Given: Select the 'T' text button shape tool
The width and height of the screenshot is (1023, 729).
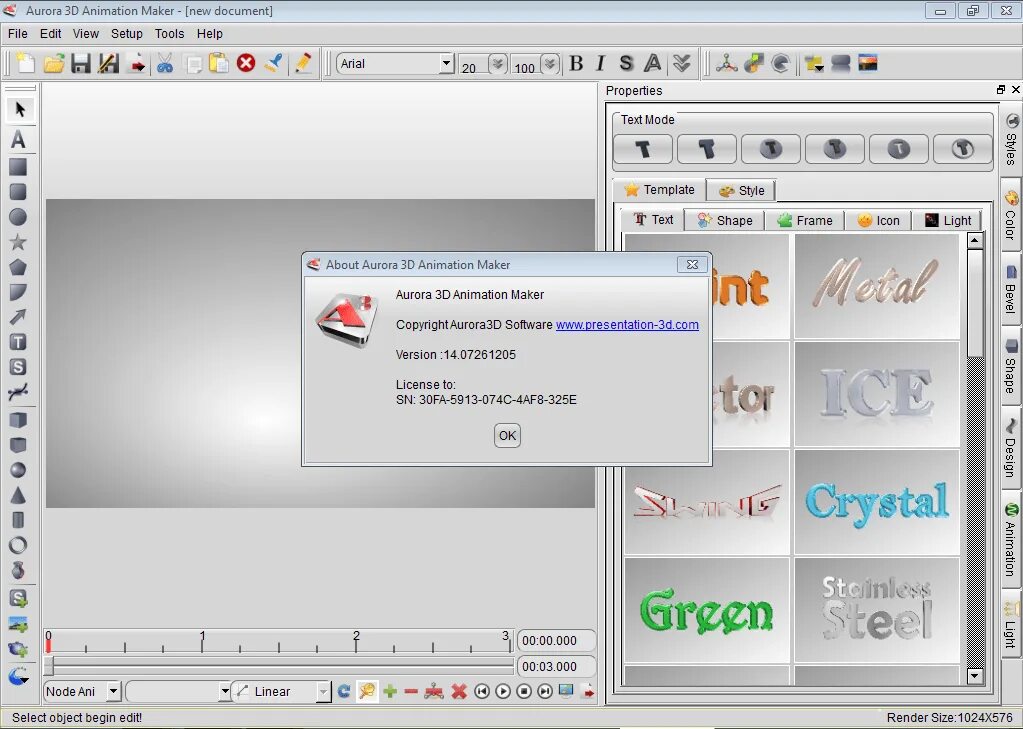Looking at the screenshot, I should point(18,342).
